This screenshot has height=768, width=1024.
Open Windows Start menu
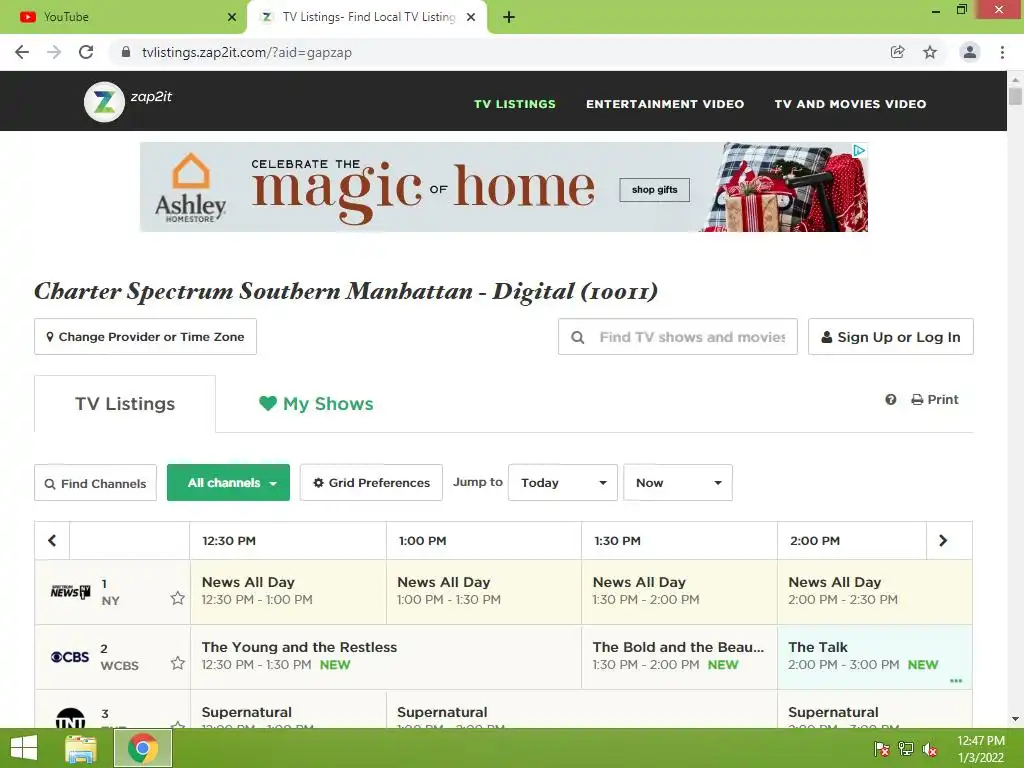pos(24,748)
